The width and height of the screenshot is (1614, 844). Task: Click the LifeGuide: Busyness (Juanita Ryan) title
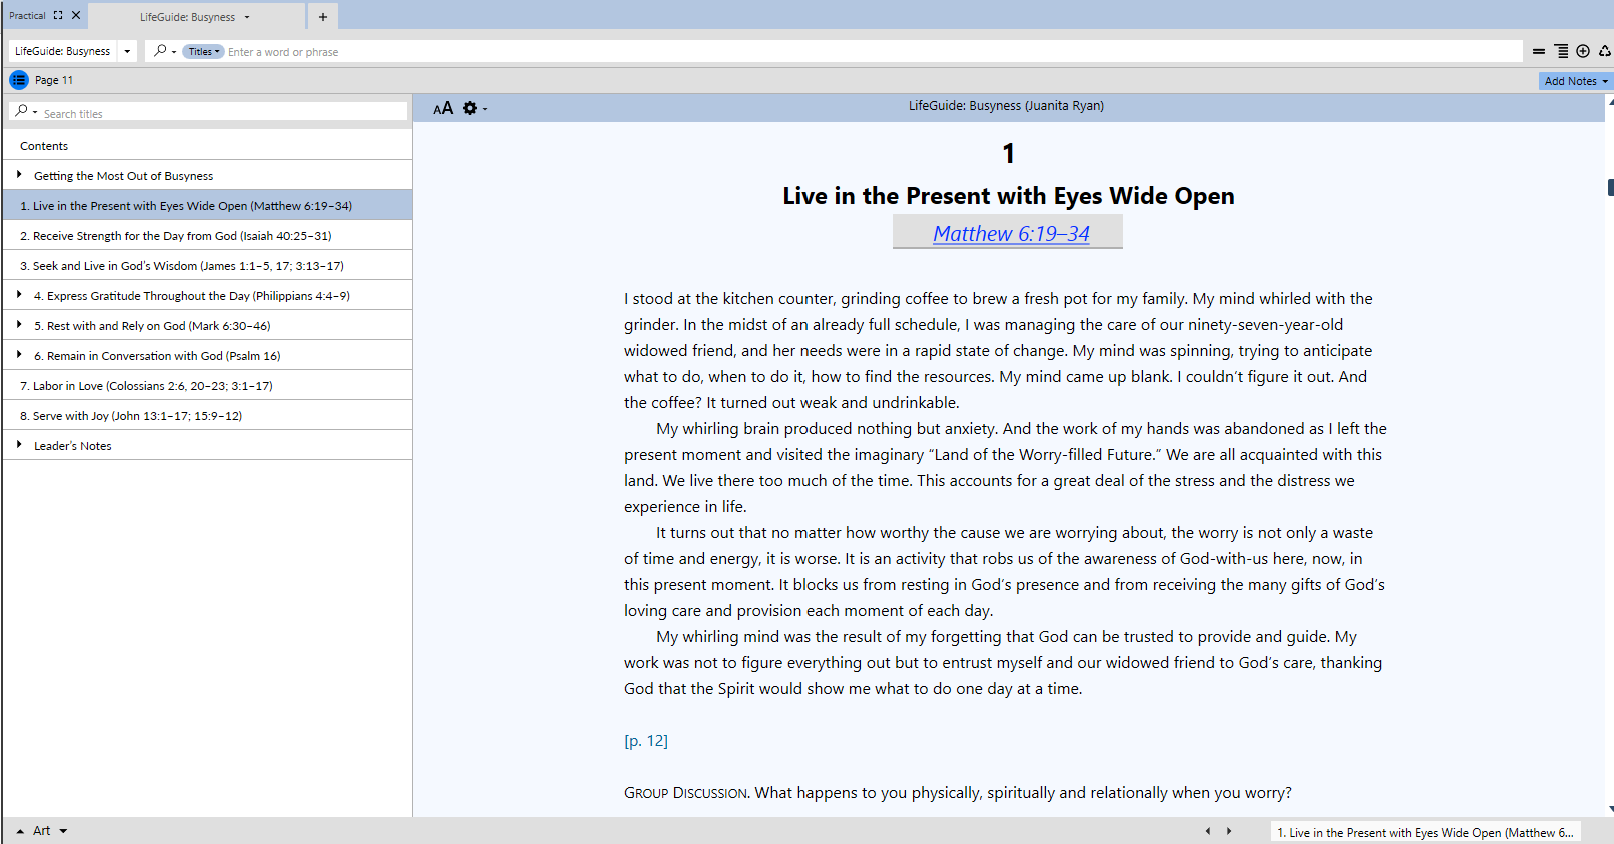tap(1006, 105)
